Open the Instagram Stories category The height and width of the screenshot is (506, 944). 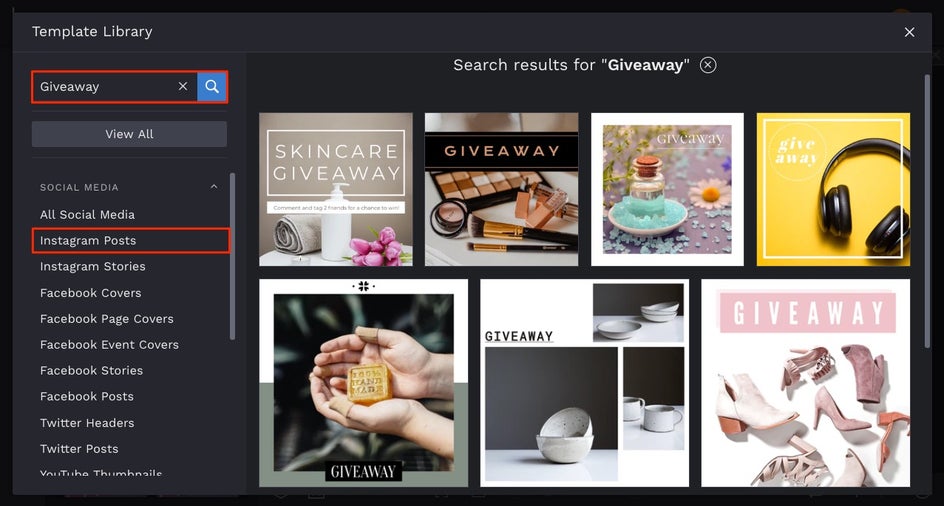point(93,266)
